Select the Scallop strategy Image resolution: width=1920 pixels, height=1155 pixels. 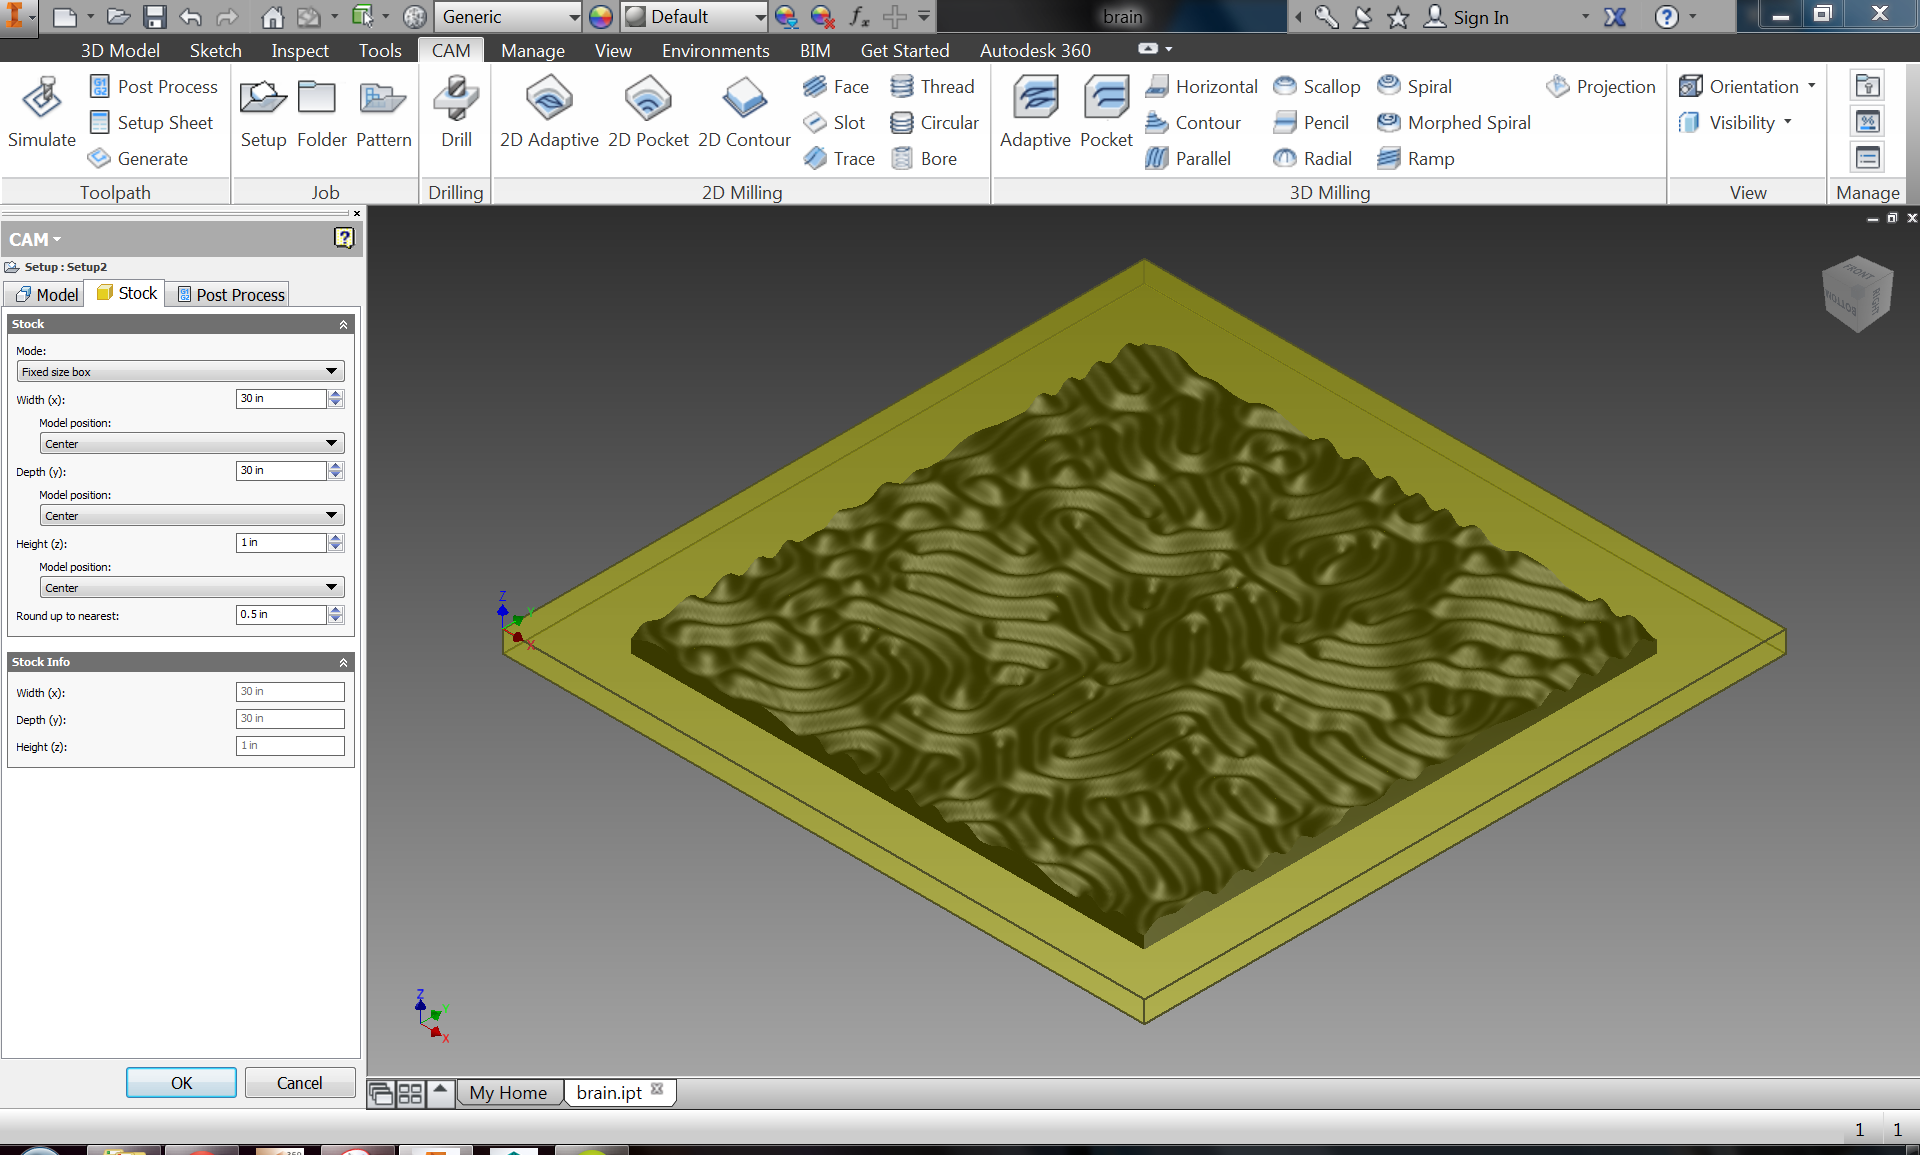[1316, 87]
